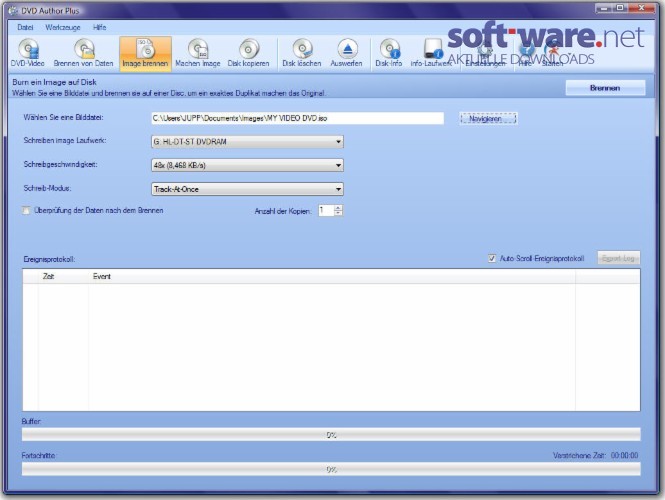Toggle Auto-Scroll Ereignisprotokoll checkbox
This screenshot has width=665, height=500.
click(492, 258)
